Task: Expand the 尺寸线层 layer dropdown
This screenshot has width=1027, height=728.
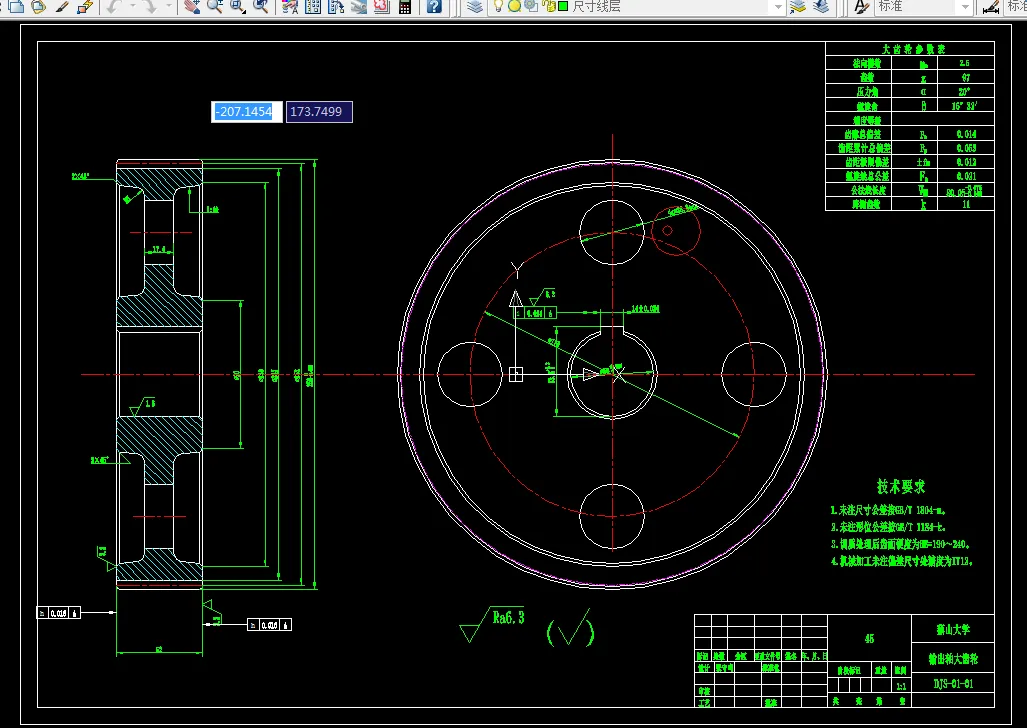Action: 777,6
